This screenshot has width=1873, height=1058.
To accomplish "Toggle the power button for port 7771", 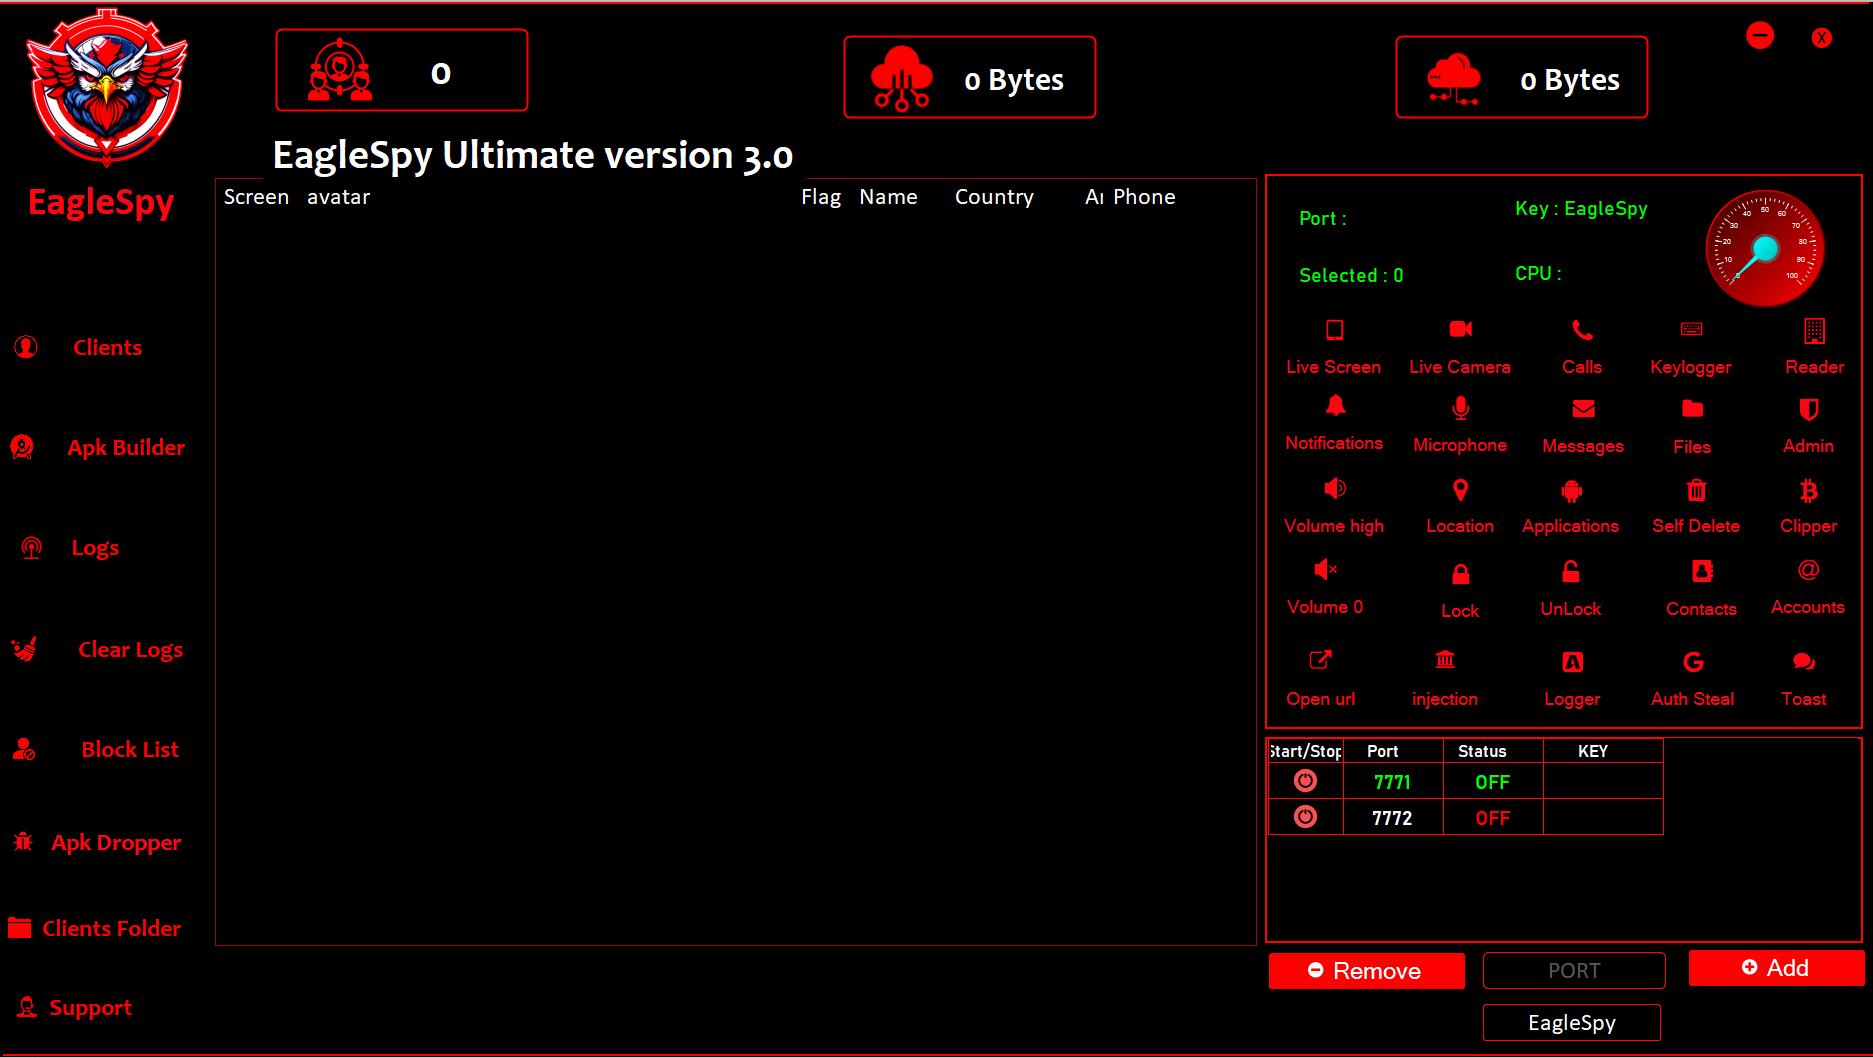I will (x=1305, y=781).
